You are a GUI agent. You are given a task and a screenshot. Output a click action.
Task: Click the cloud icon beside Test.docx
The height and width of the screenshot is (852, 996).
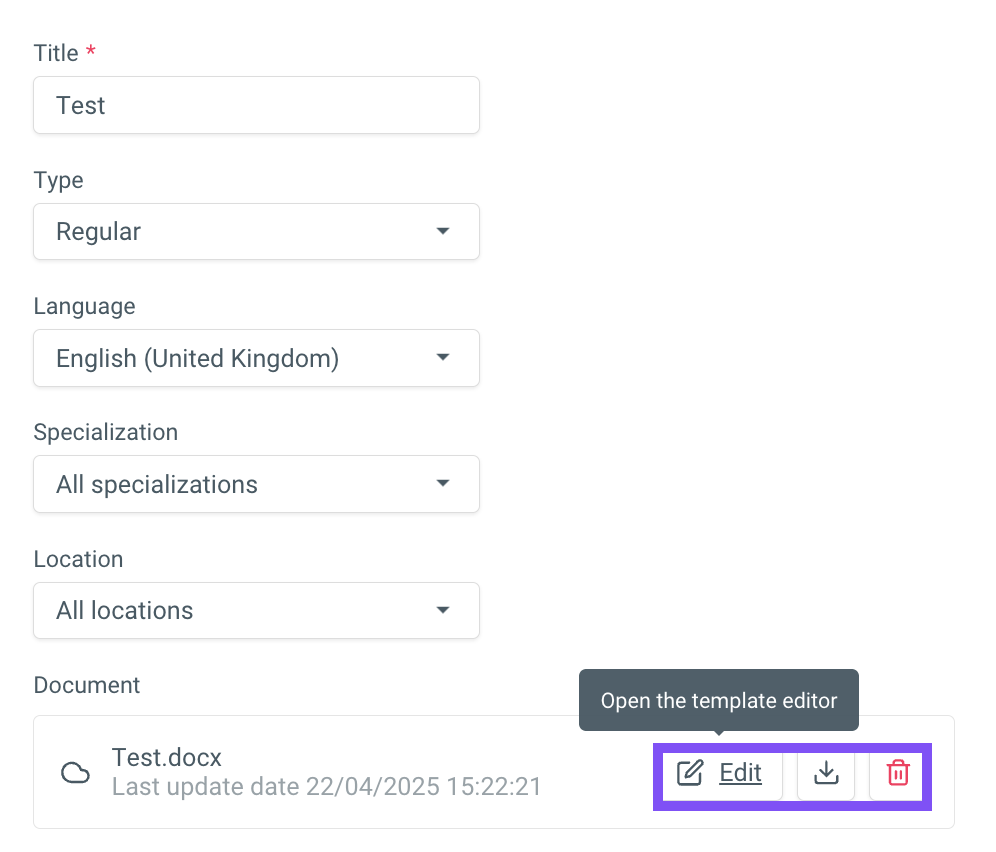click(x=75, y=773)
